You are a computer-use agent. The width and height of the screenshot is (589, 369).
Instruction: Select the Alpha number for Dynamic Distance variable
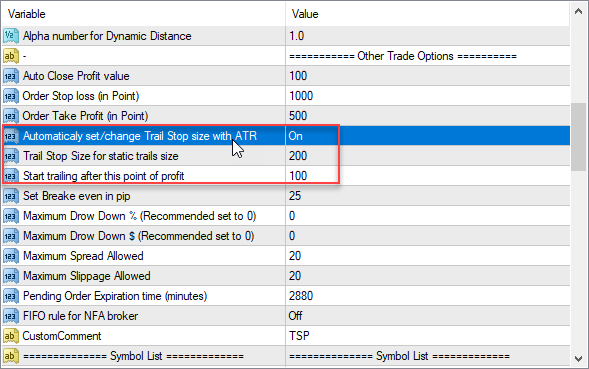(x=107, y=36)
